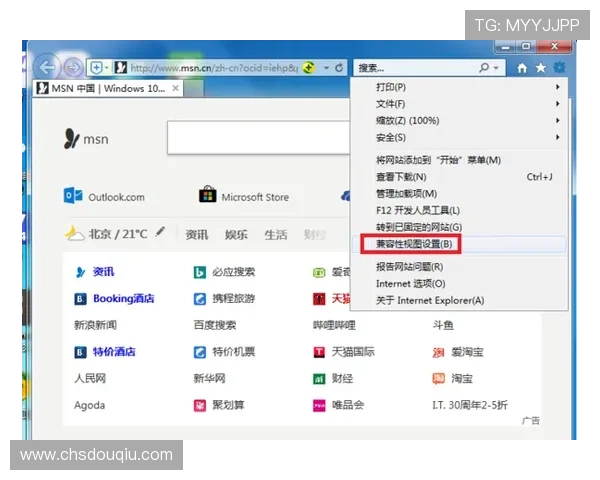Image resolution: width=600 pixels, height=480 pixels.
Task: Expand the 打印(P) submenu arrow
Action: pyautogui.click(x=558, y=87)
